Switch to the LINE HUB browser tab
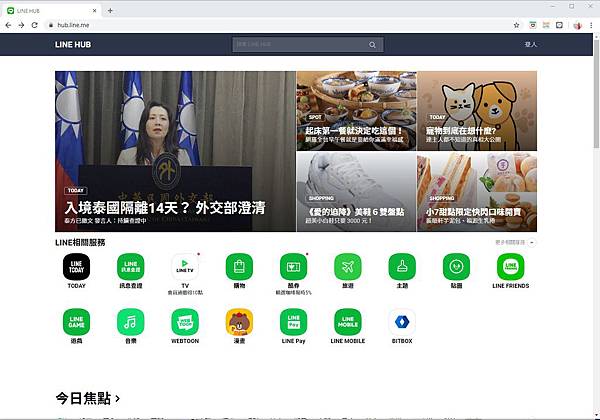This screenshot has width=600, height=420. tap(51, 11)
